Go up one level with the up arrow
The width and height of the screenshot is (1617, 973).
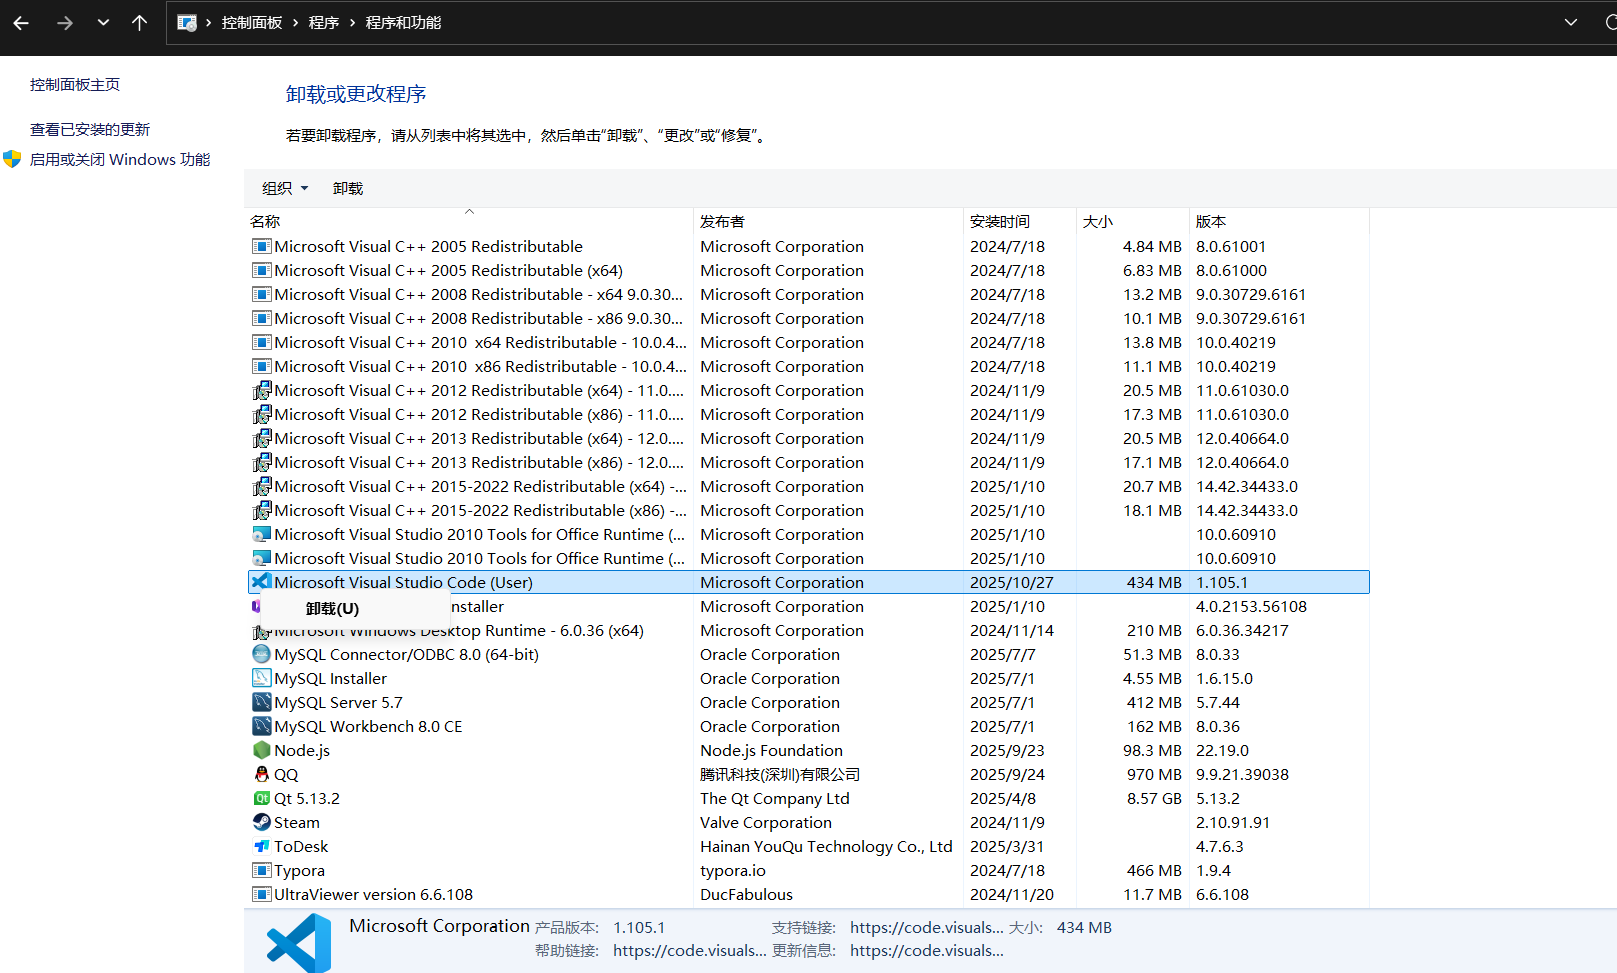pyautogui.click(x=139, y=22)
